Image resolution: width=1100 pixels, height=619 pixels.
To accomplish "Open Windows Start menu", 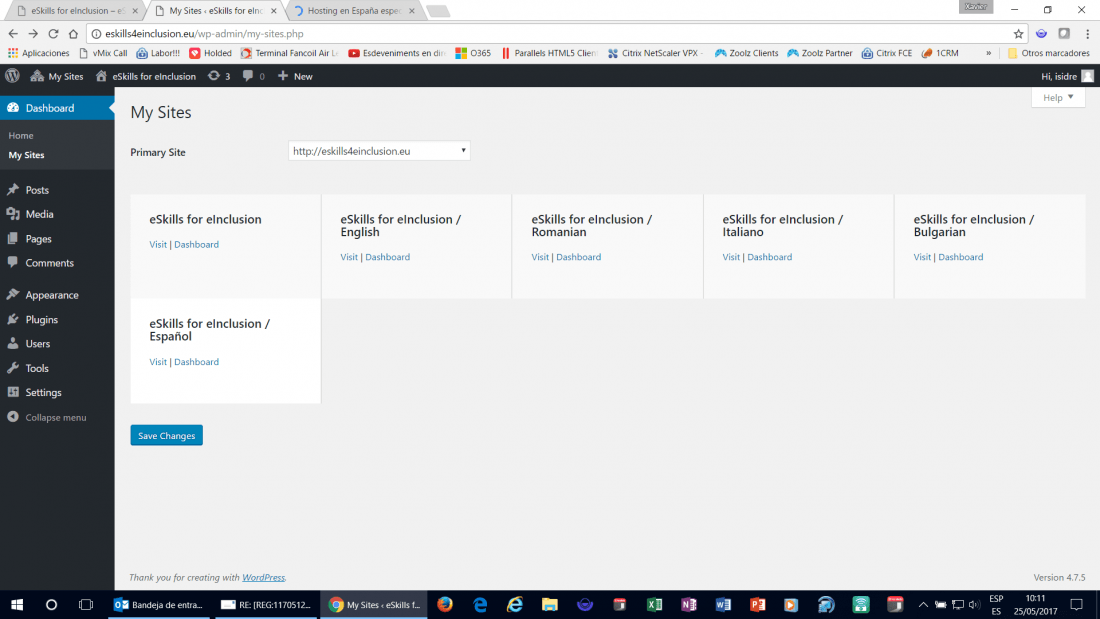I will tap(17, 604).
